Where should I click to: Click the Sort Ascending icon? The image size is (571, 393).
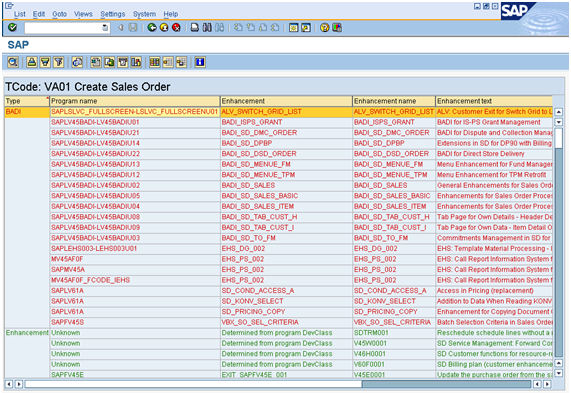click(x=32, y=62)
